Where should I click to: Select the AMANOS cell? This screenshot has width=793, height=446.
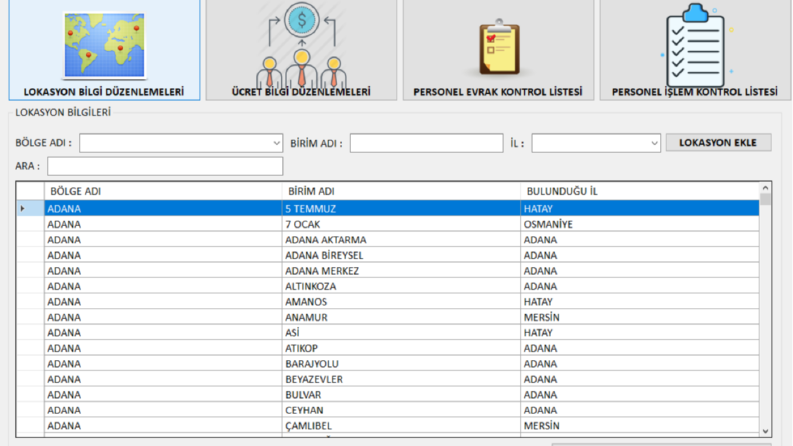click(401, 301)
